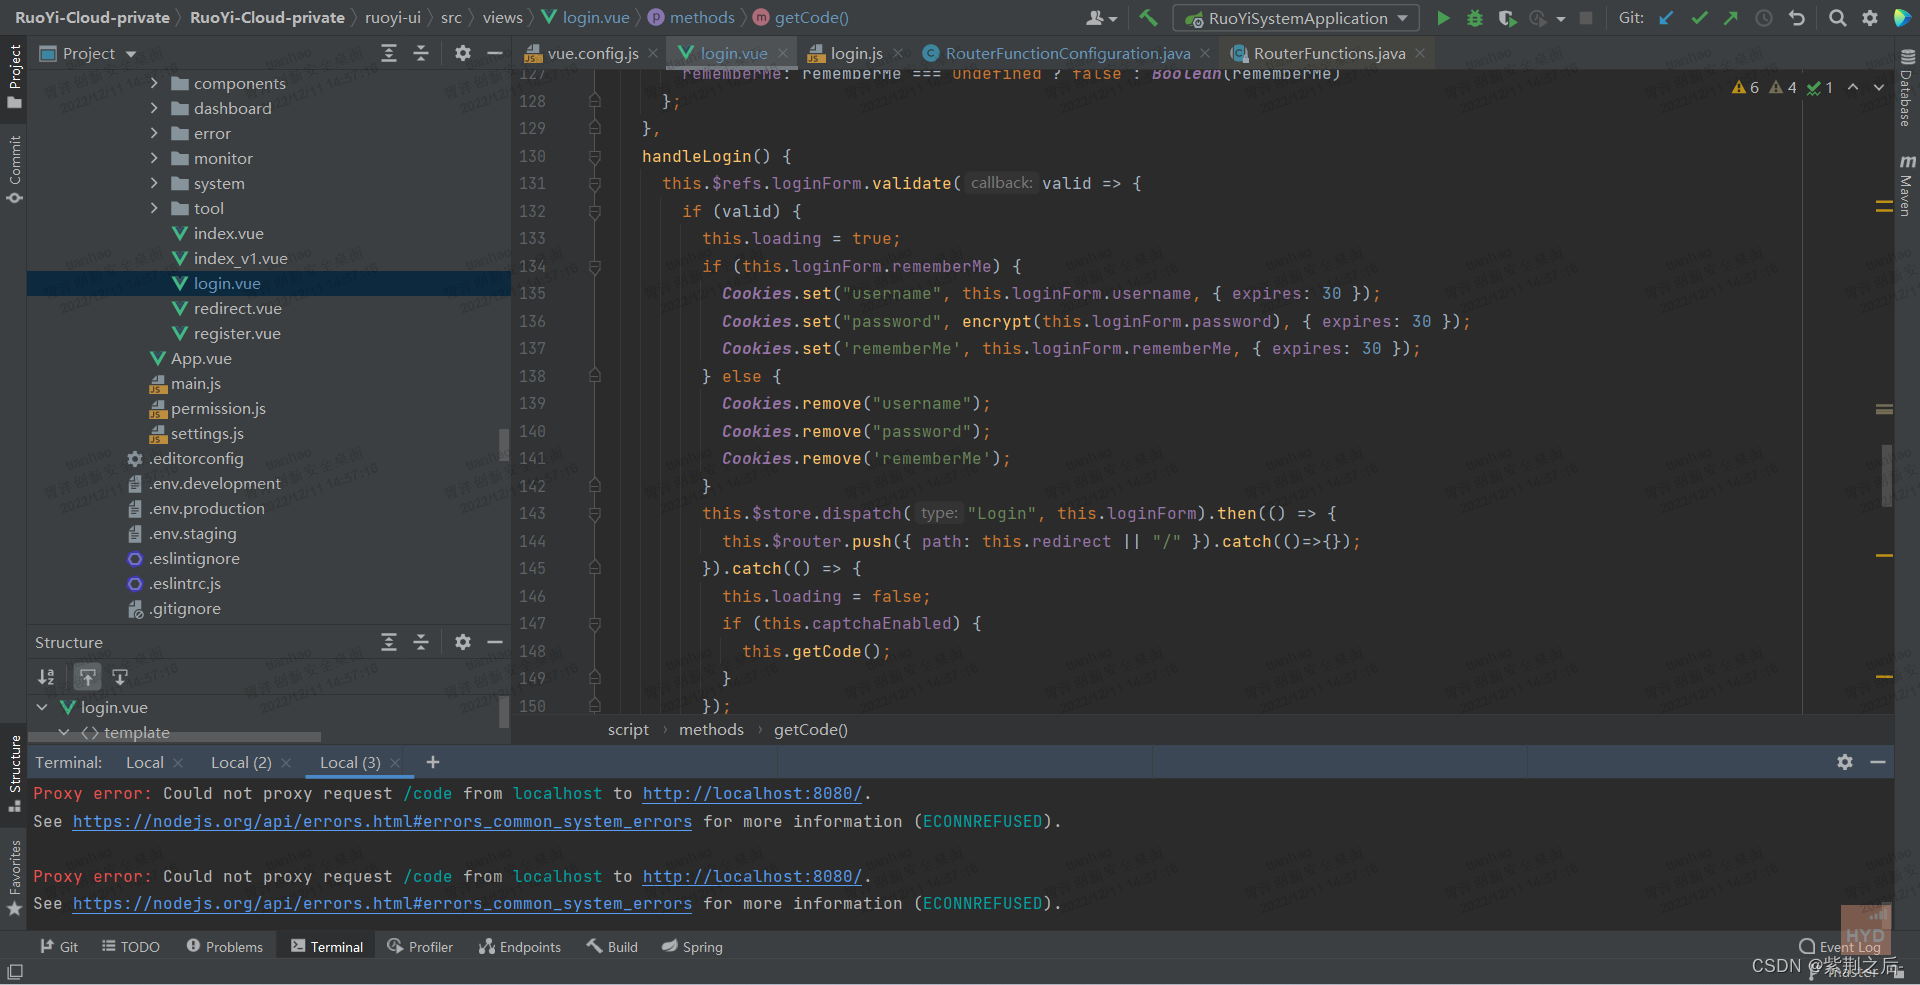
Task: Roll back changes with the undo arrow icon
Action: pyautogui.click(x=1797, y=18)
